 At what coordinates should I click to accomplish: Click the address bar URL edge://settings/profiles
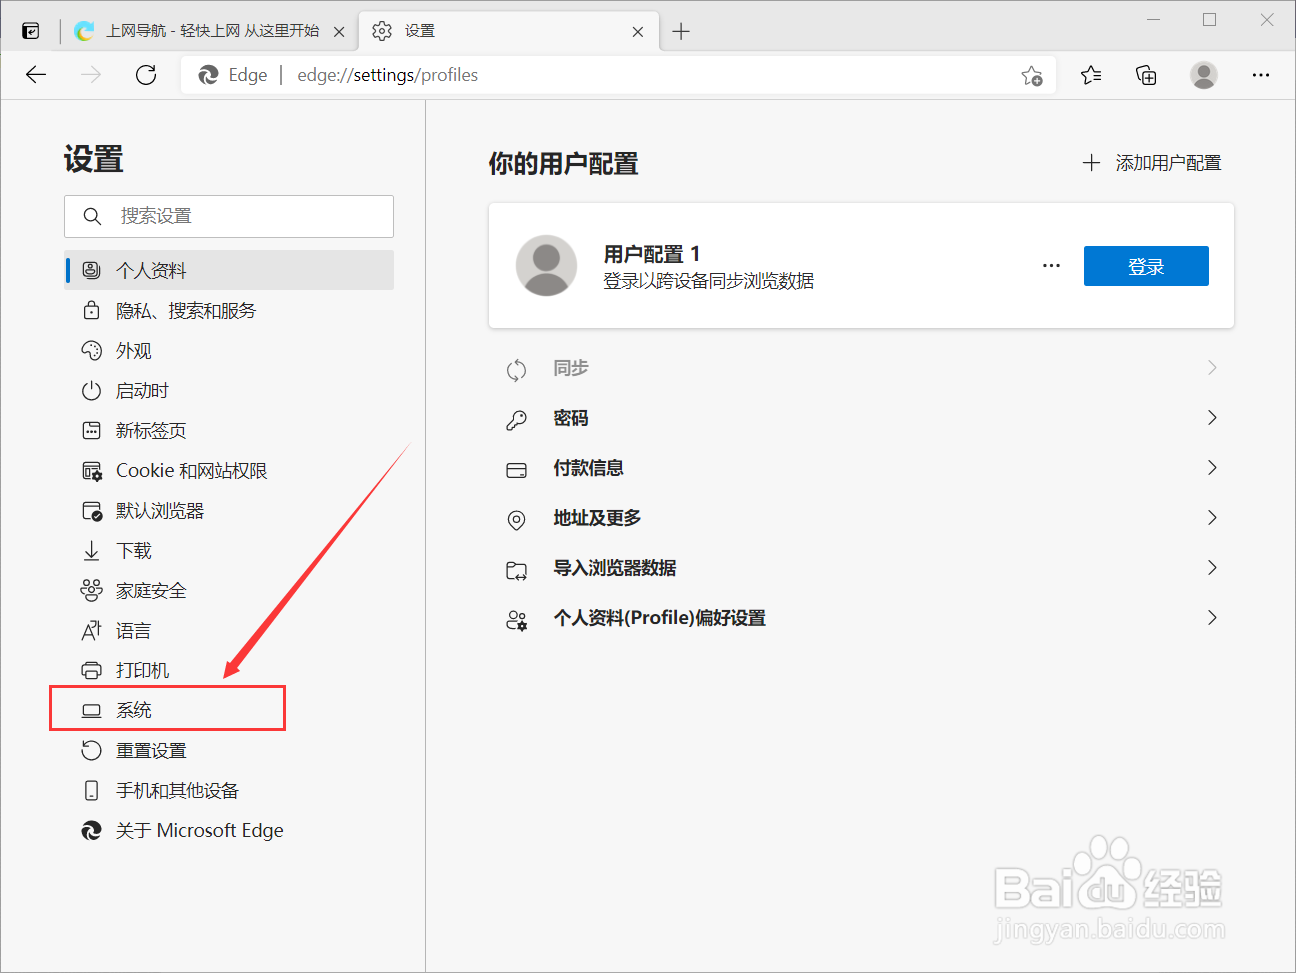point(388,75)
